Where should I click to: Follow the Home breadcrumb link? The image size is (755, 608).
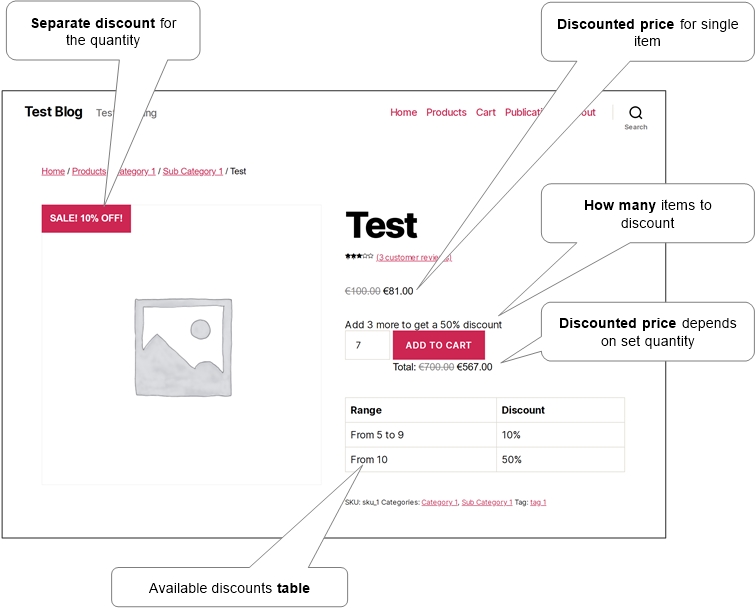[53, 171]
